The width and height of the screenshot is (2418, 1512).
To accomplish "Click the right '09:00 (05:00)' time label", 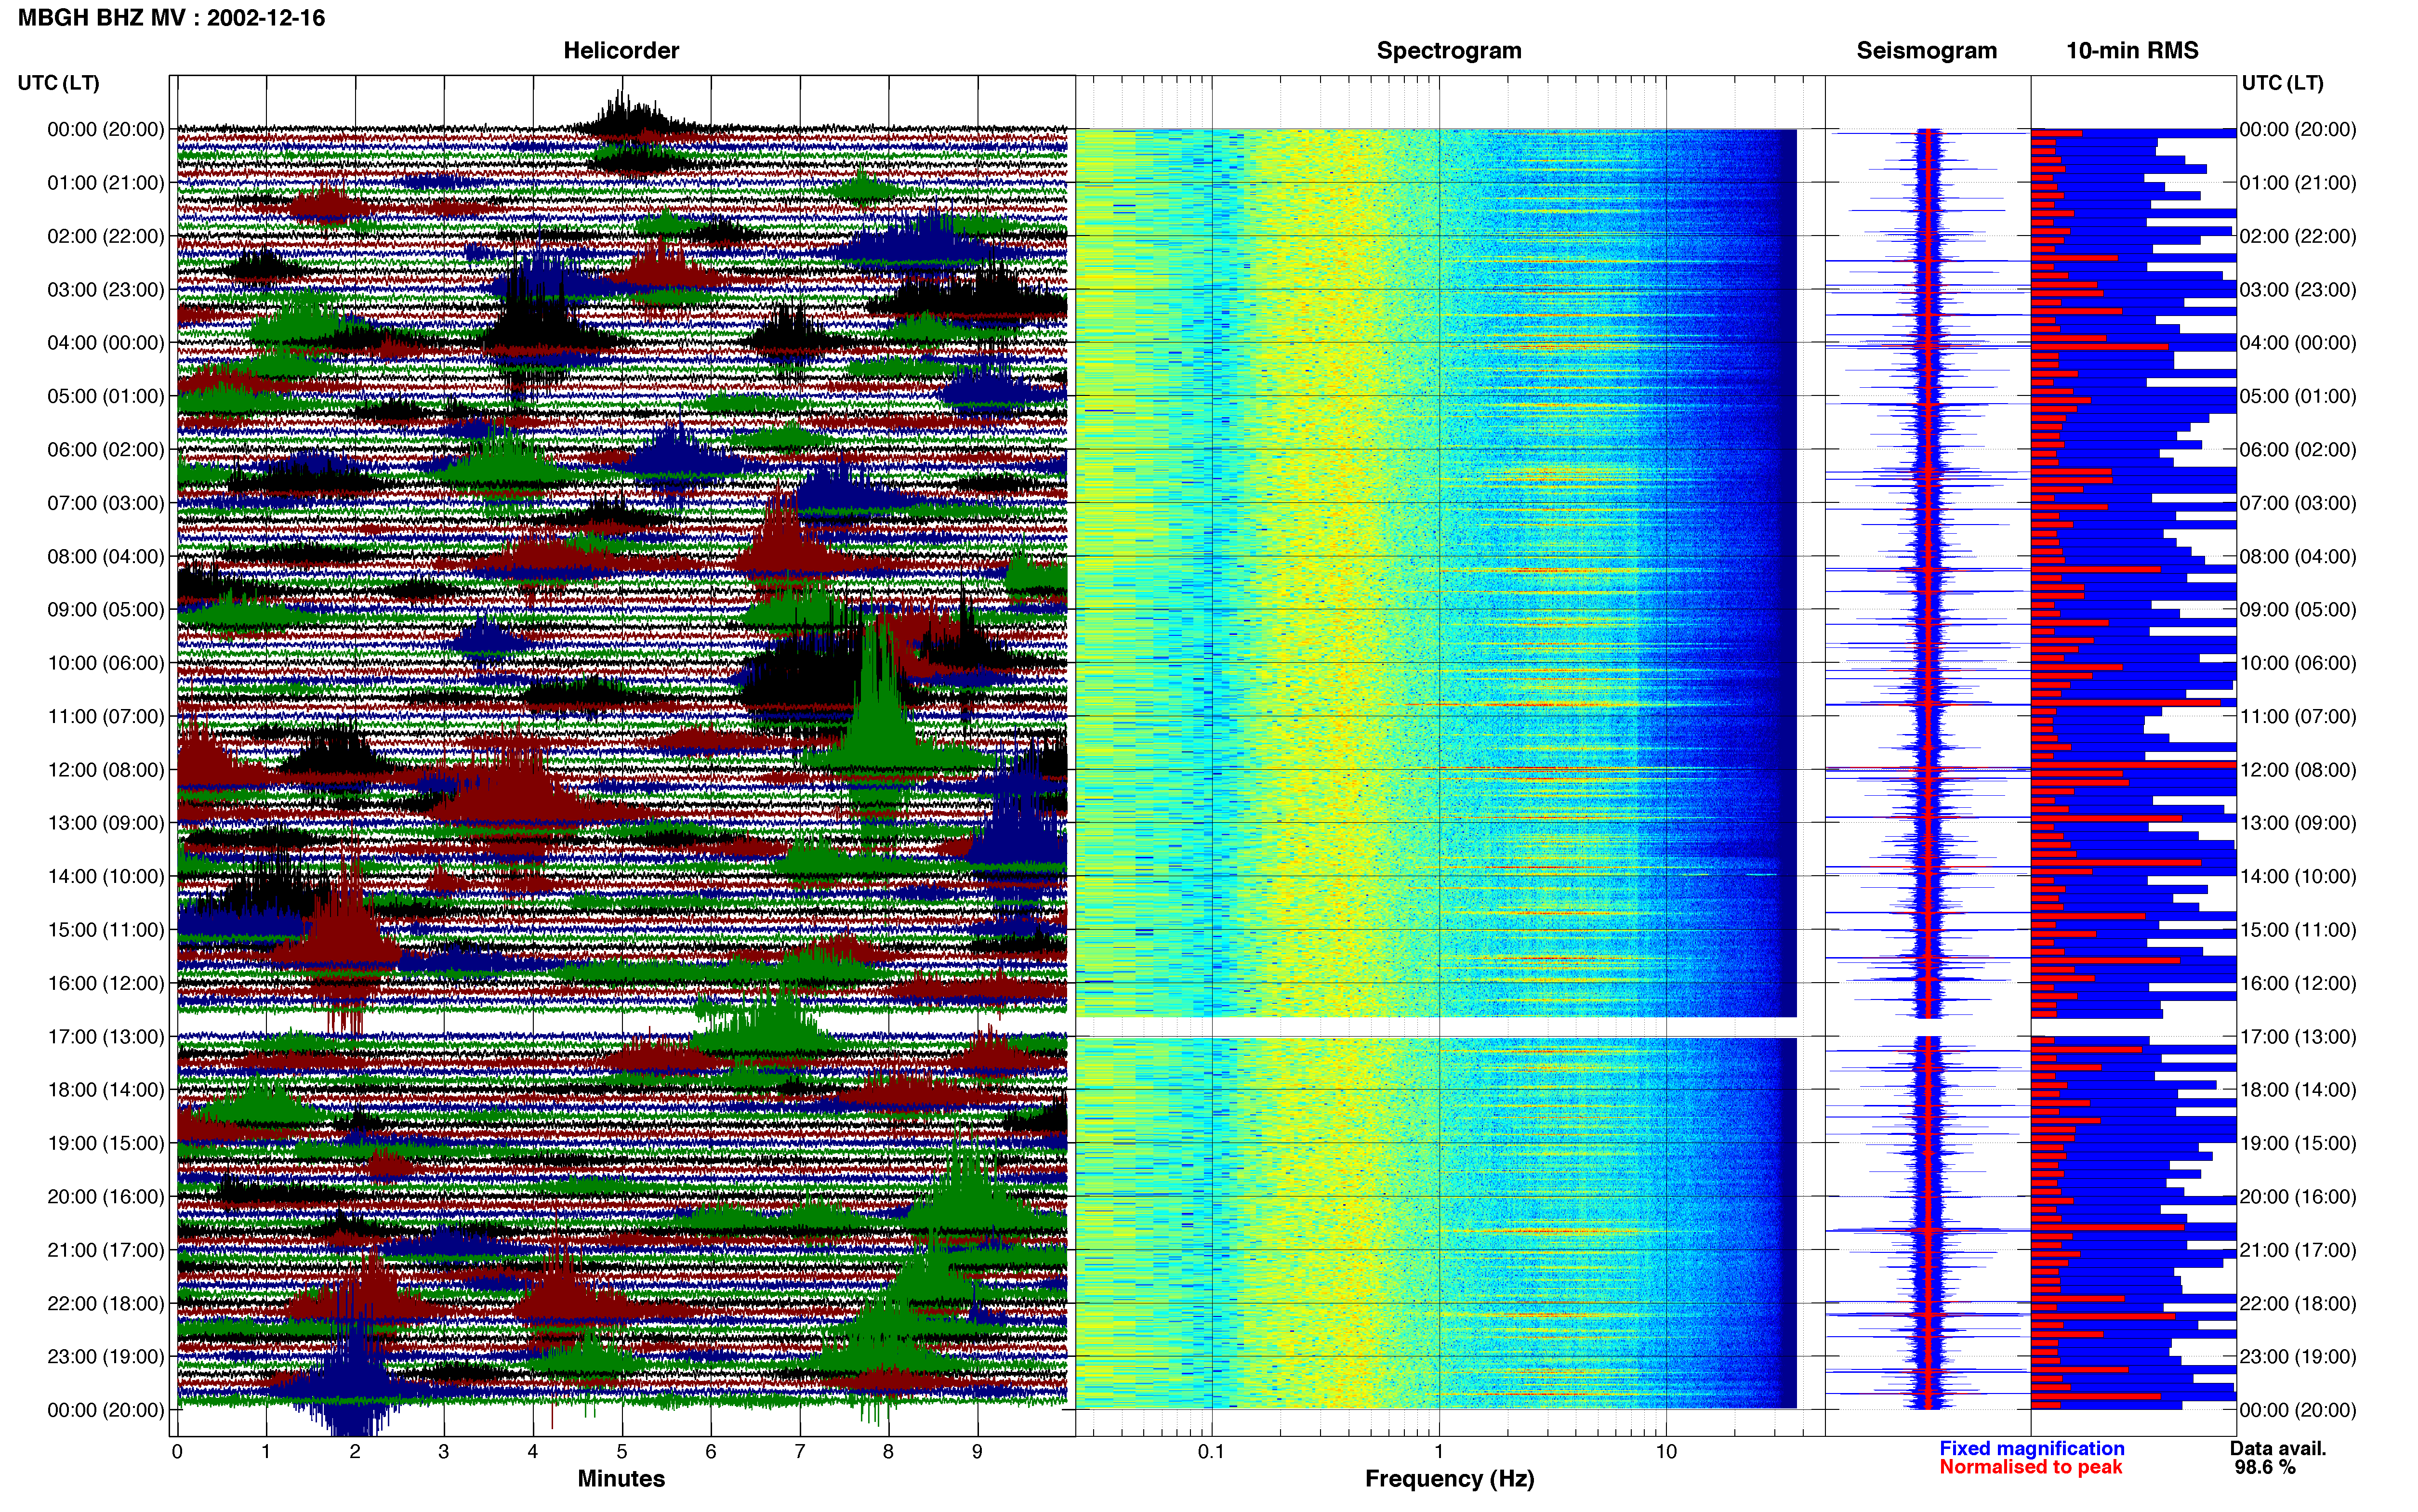I will coord(2298,610).
